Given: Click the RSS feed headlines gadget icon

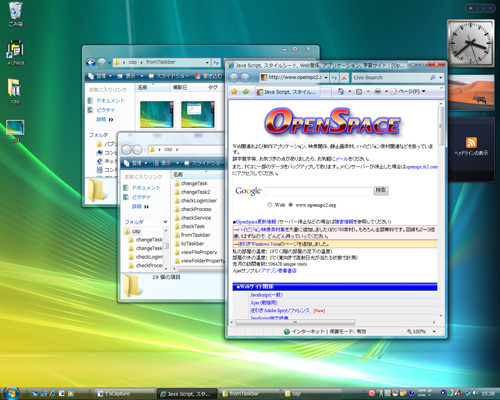Looking at the screenshot, I should (471, 142).
